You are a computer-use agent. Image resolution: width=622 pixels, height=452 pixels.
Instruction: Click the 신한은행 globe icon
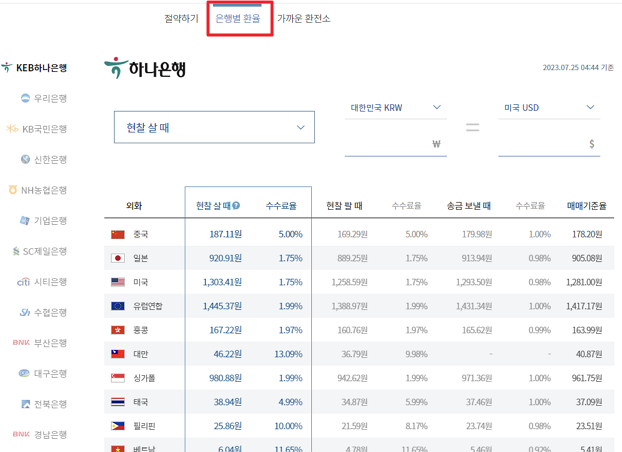(x=25, y=159)
